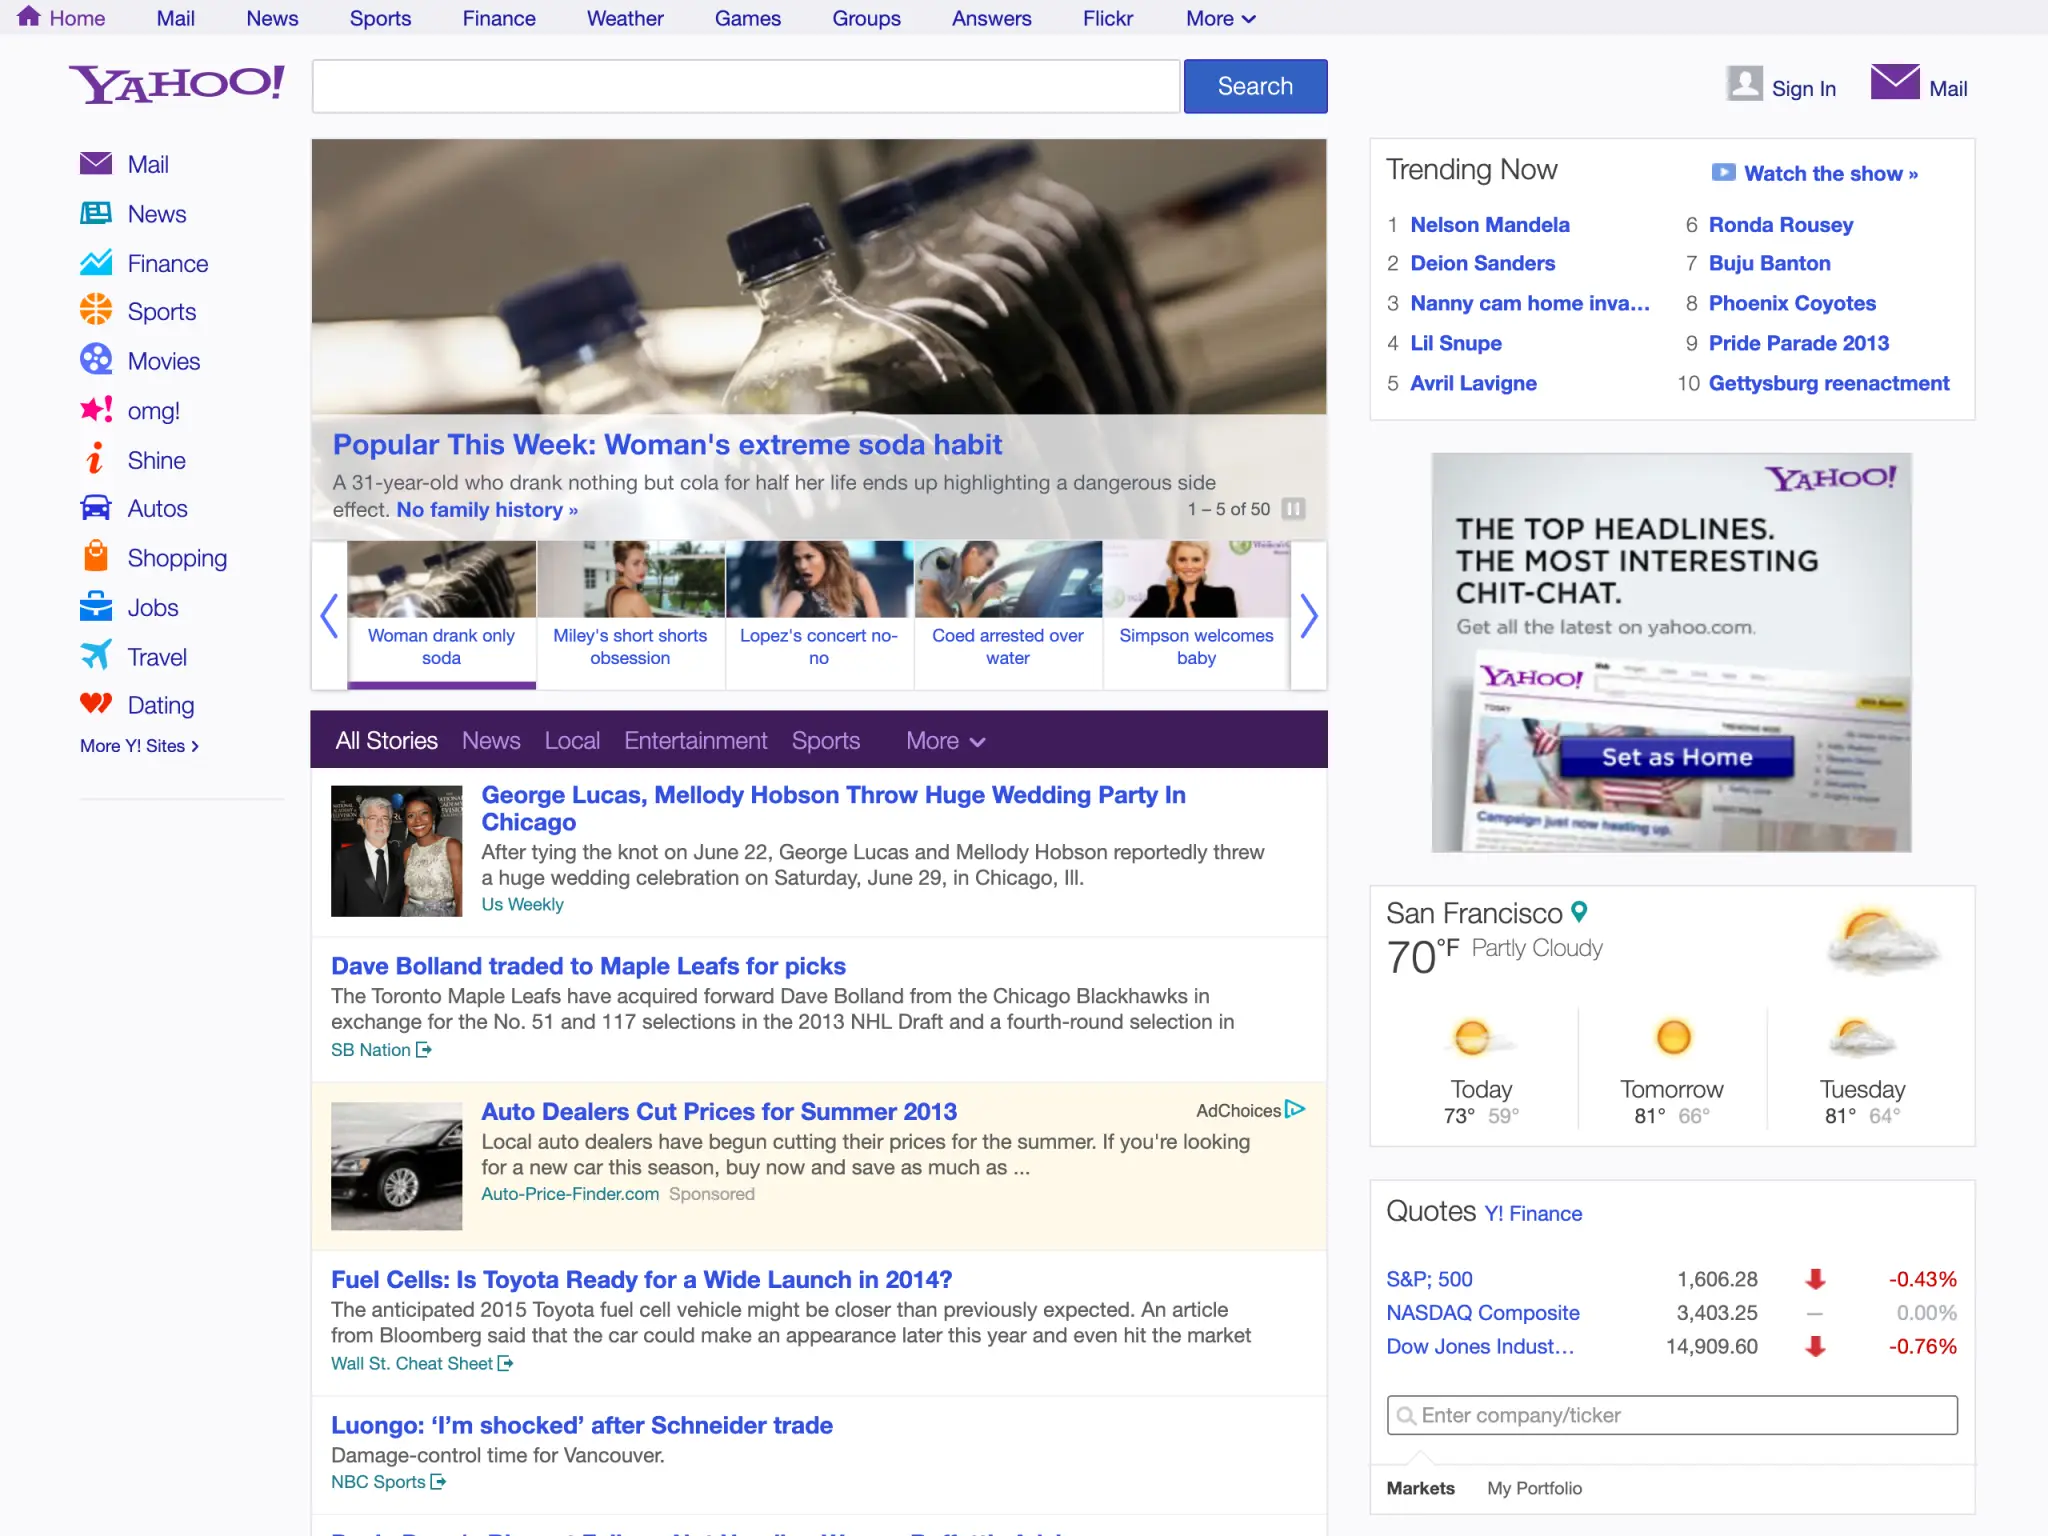Select the Travel airplane icon
Screen dimensions: 2048x1536
96,656
